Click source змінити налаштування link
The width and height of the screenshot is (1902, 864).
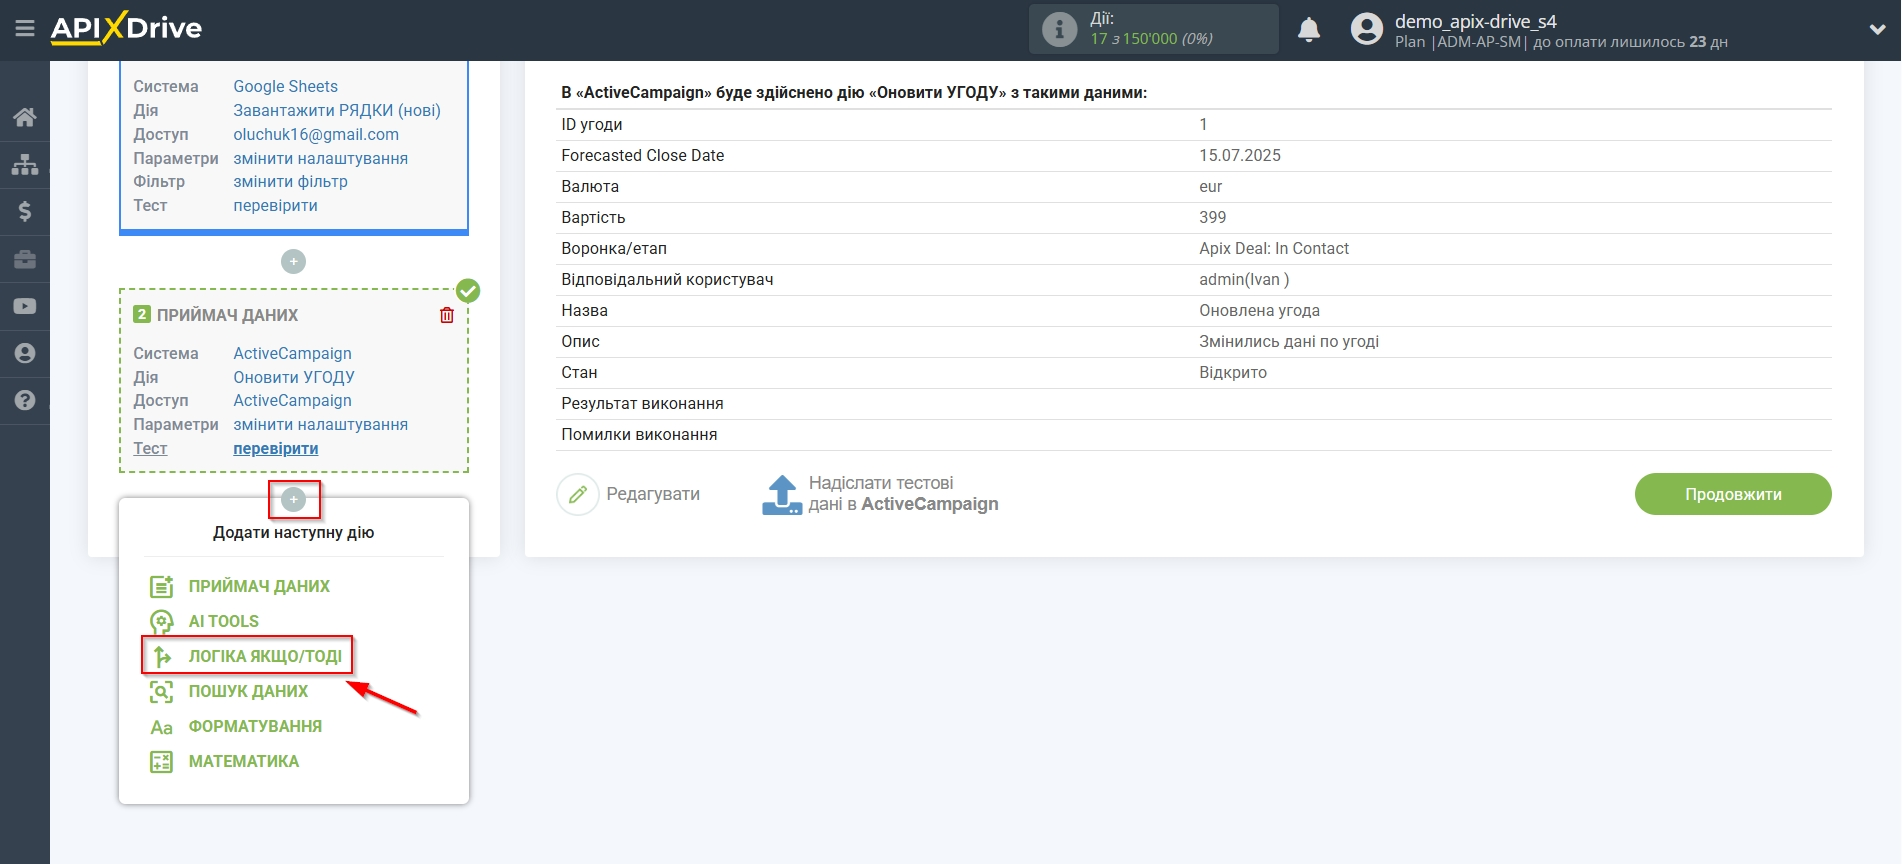pos(320,158)
